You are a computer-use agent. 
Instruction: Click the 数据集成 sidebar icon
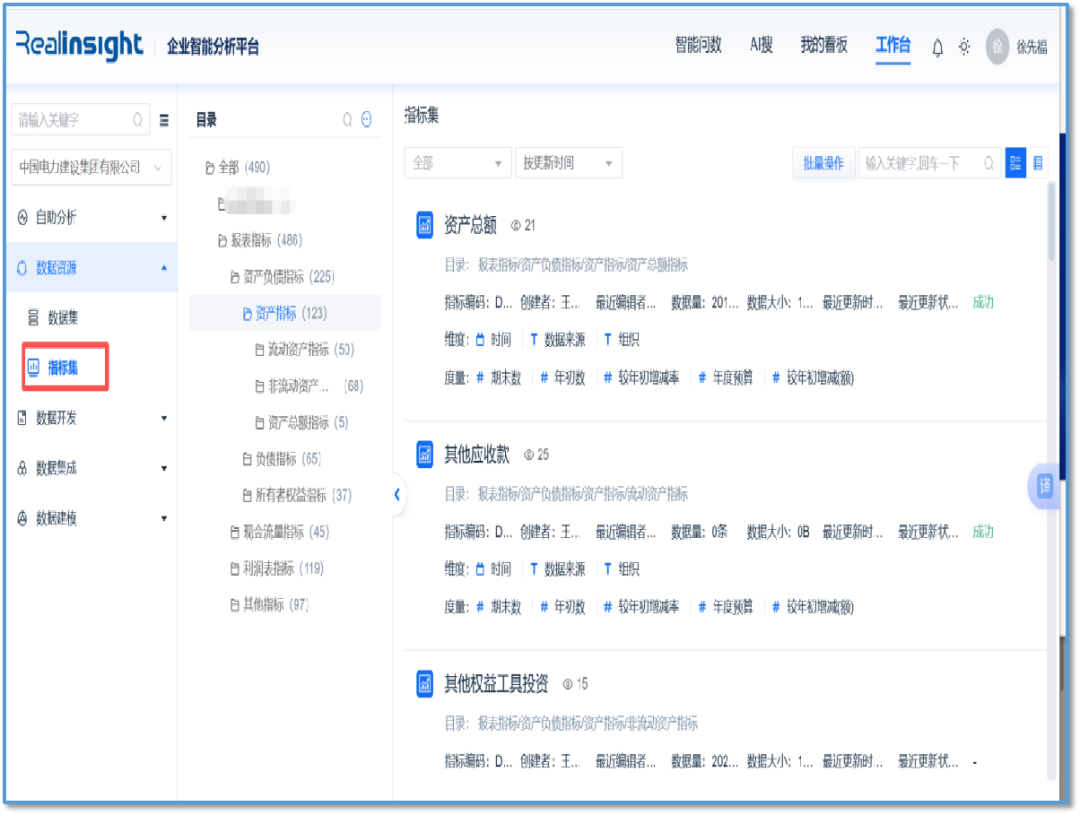click(x=22, y=468)
